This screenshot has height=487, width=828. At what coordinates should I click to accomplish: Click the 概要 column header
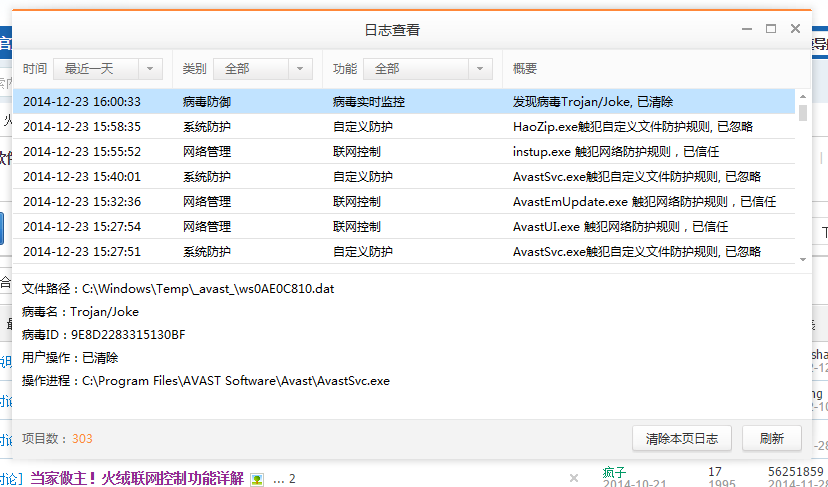tap(525, 69)
